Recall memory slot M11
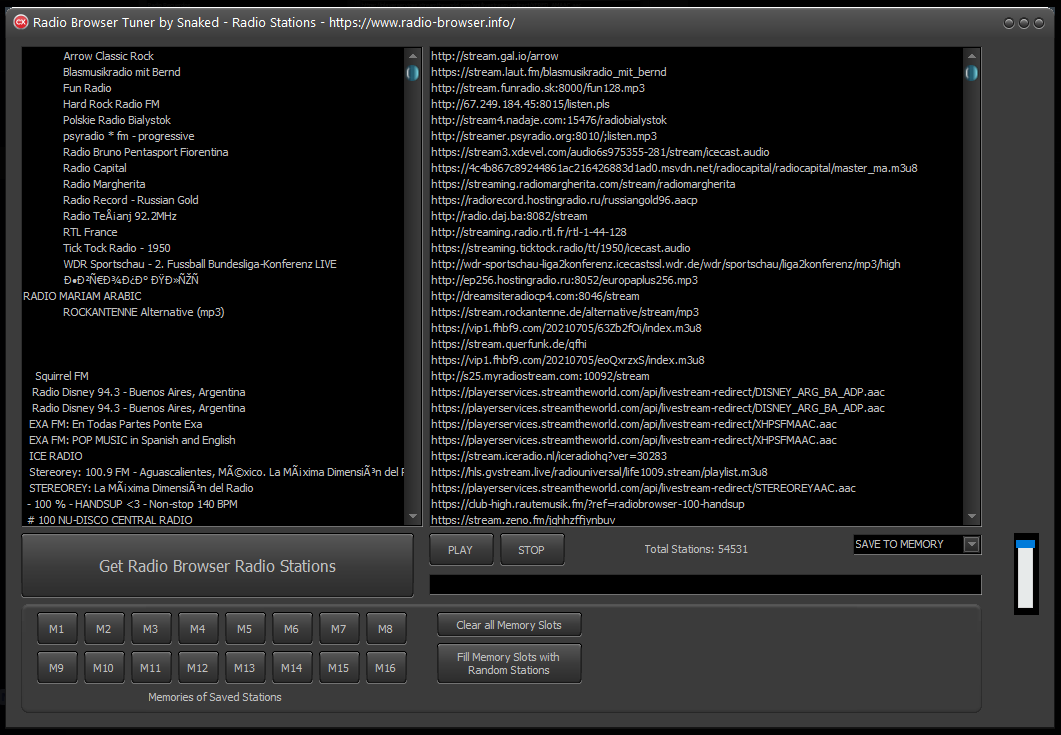Image resolution: width=1061 pixels, height=735 pixels. pos(151,668)
